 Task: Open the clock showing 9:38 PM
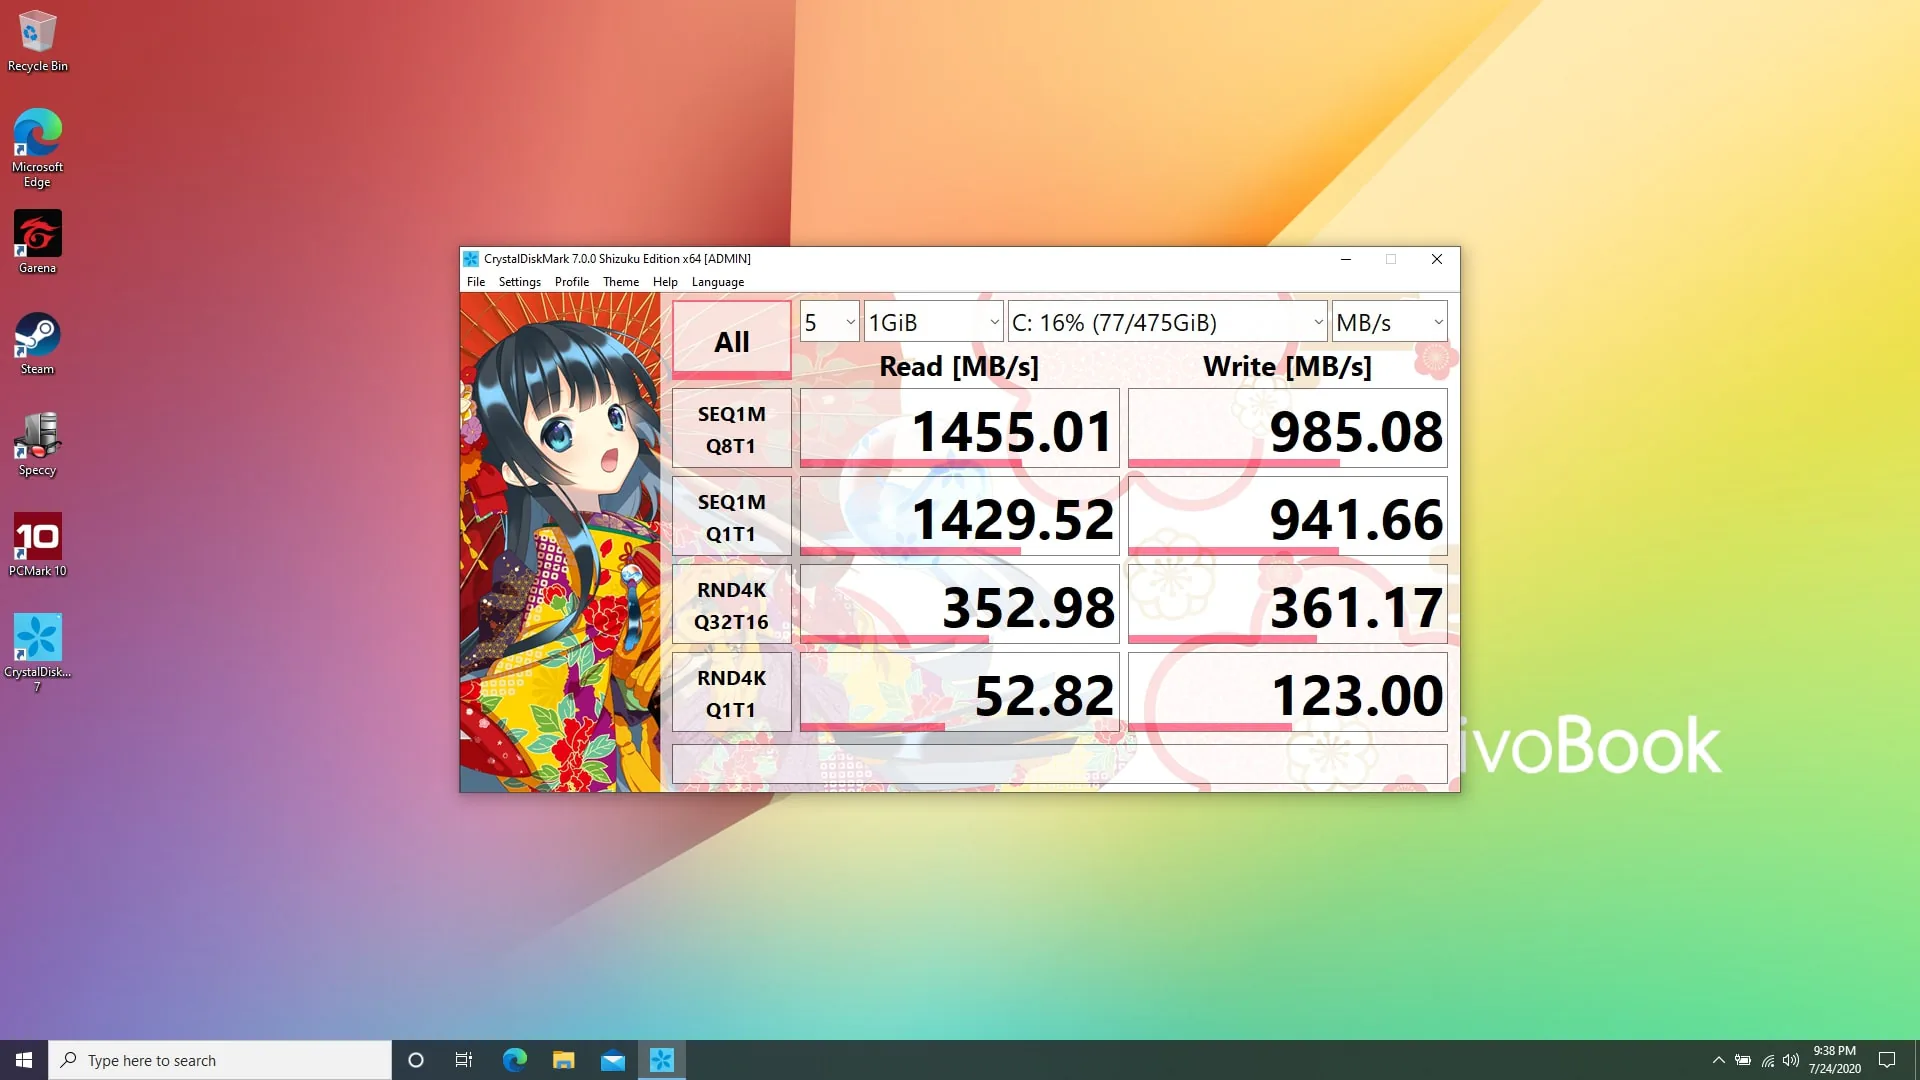(1834, 1060)
